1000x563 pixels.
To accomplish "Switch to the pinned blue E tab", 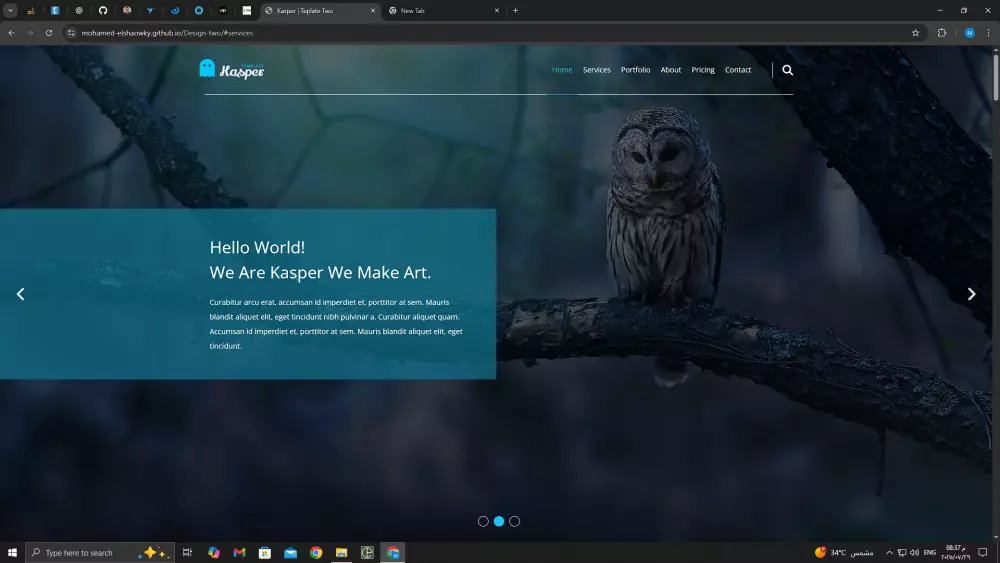I will coord(55,11).
